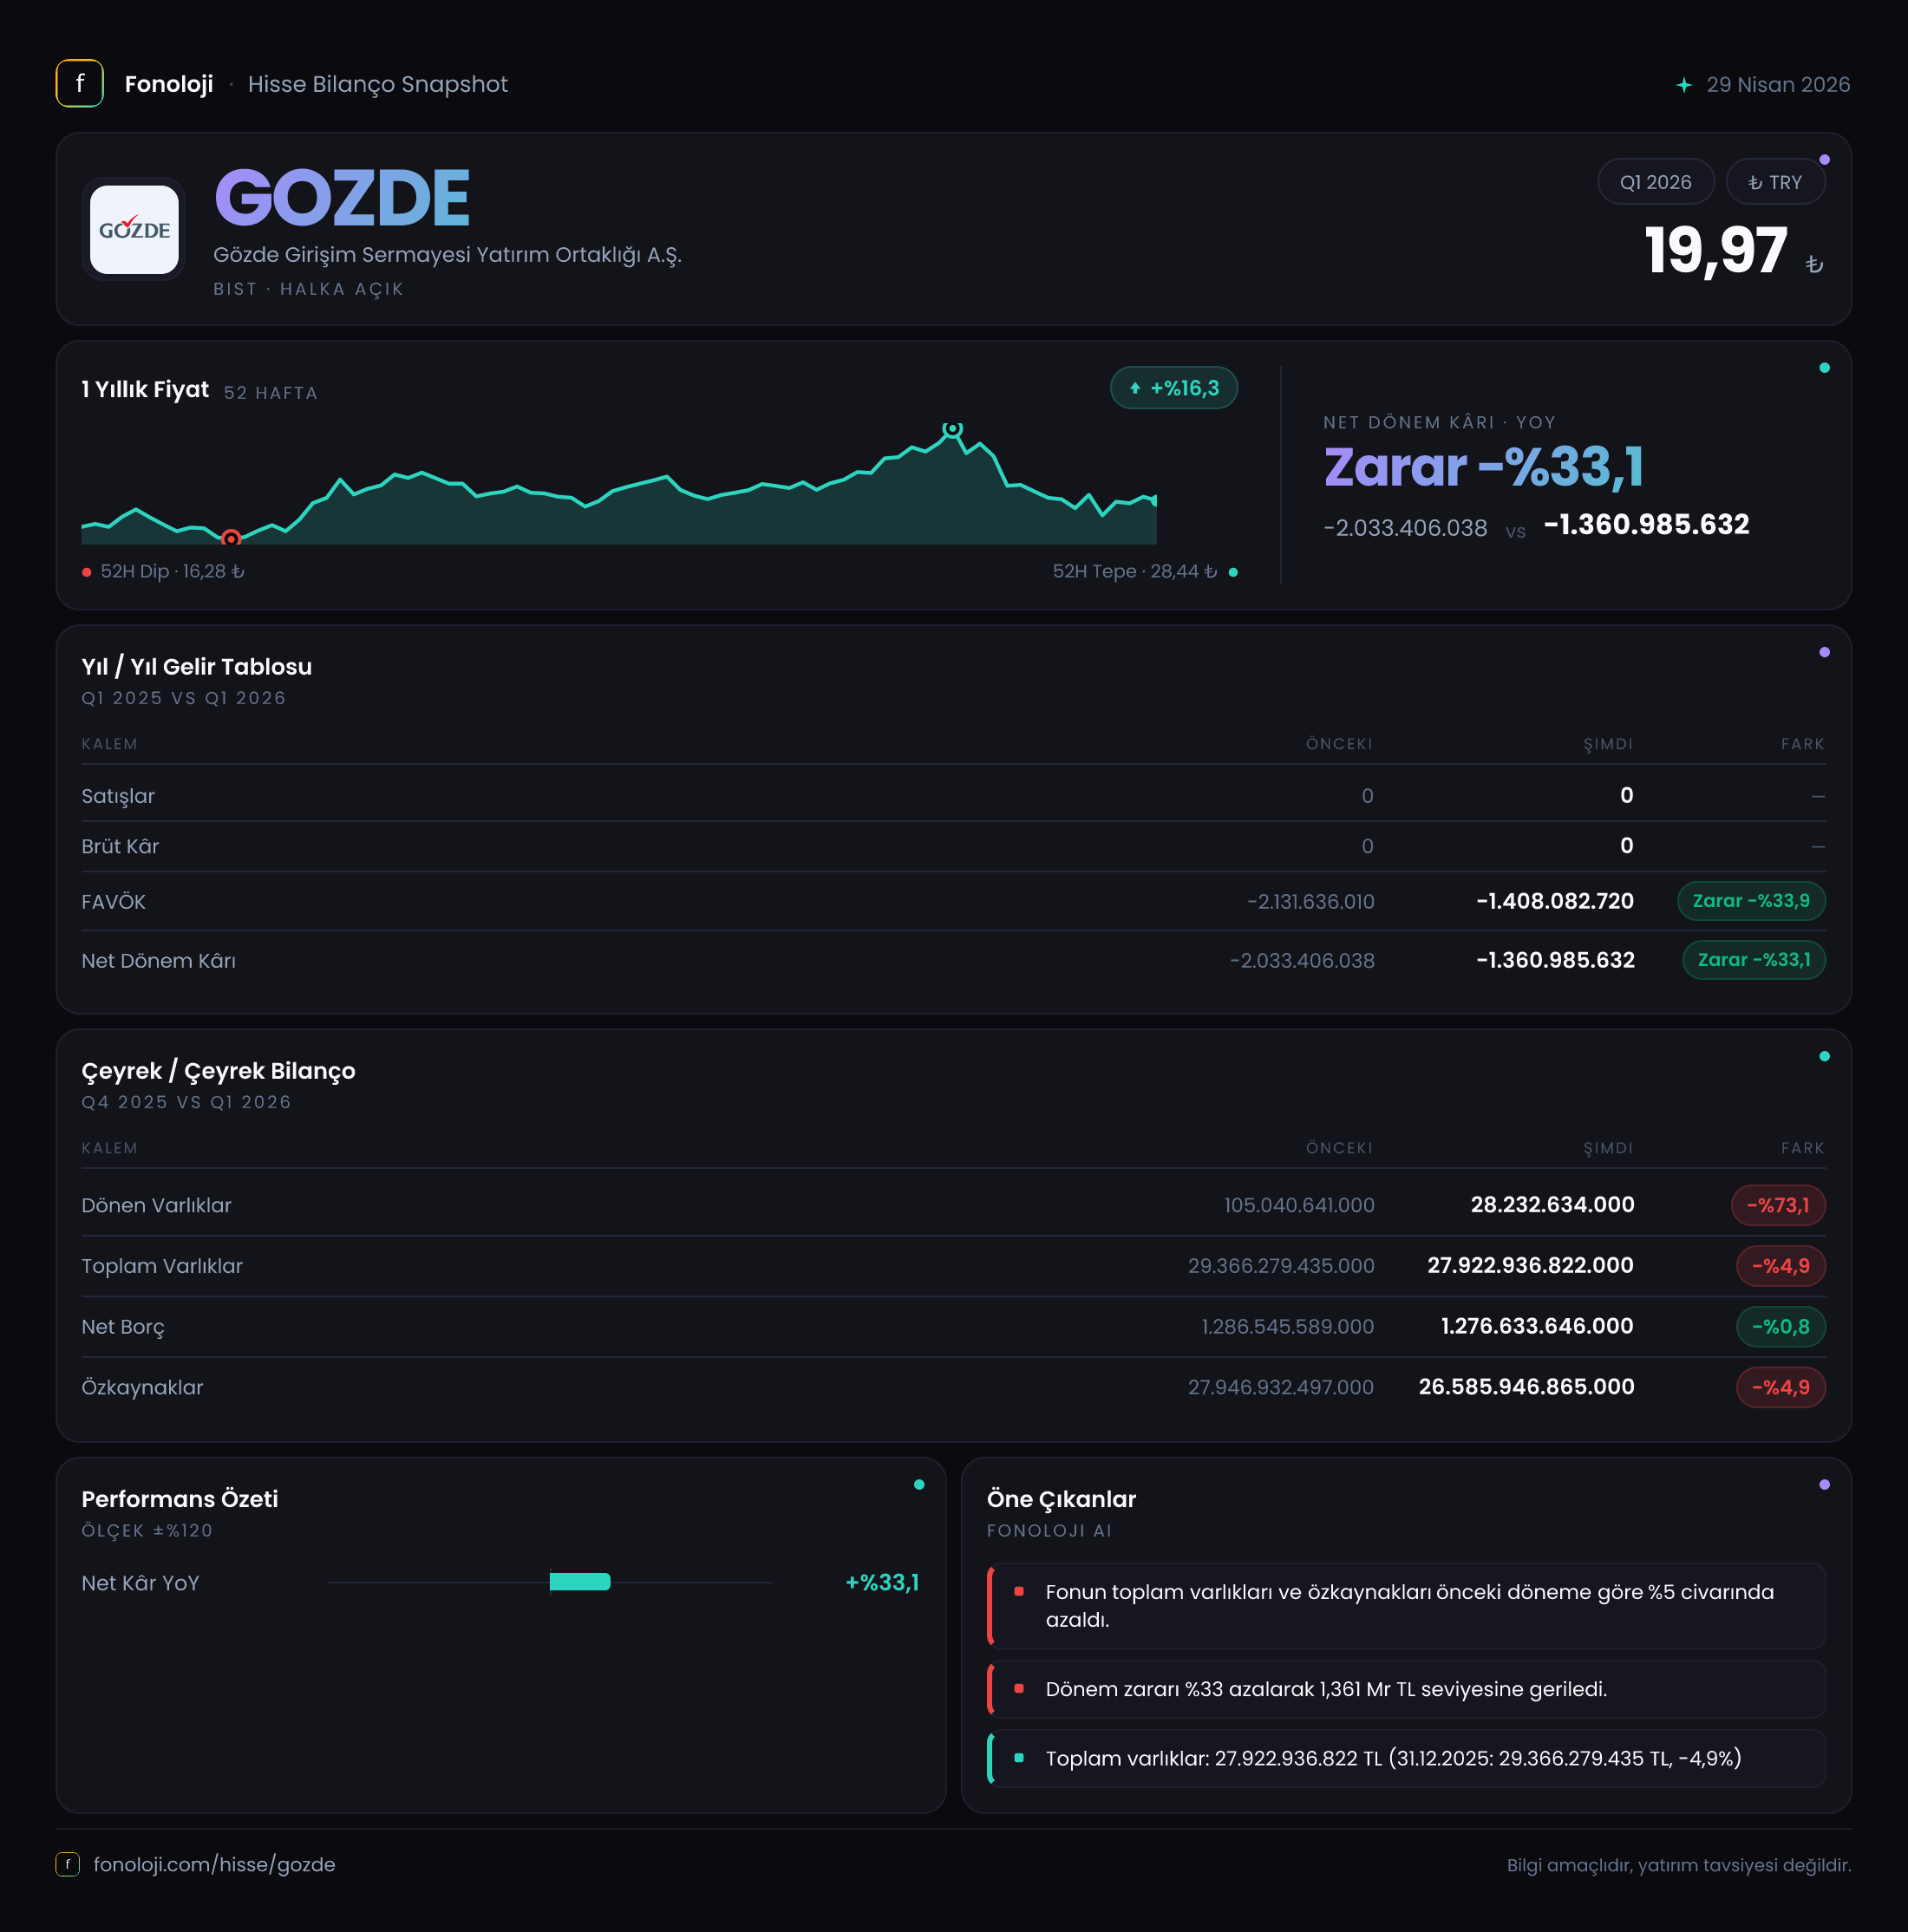Image resolution: width=1908 pixels, height=1932 pixels.
Task: Click the 'Hisse Bilanço Snapshot' subtitle
Action: pos(378,84)
